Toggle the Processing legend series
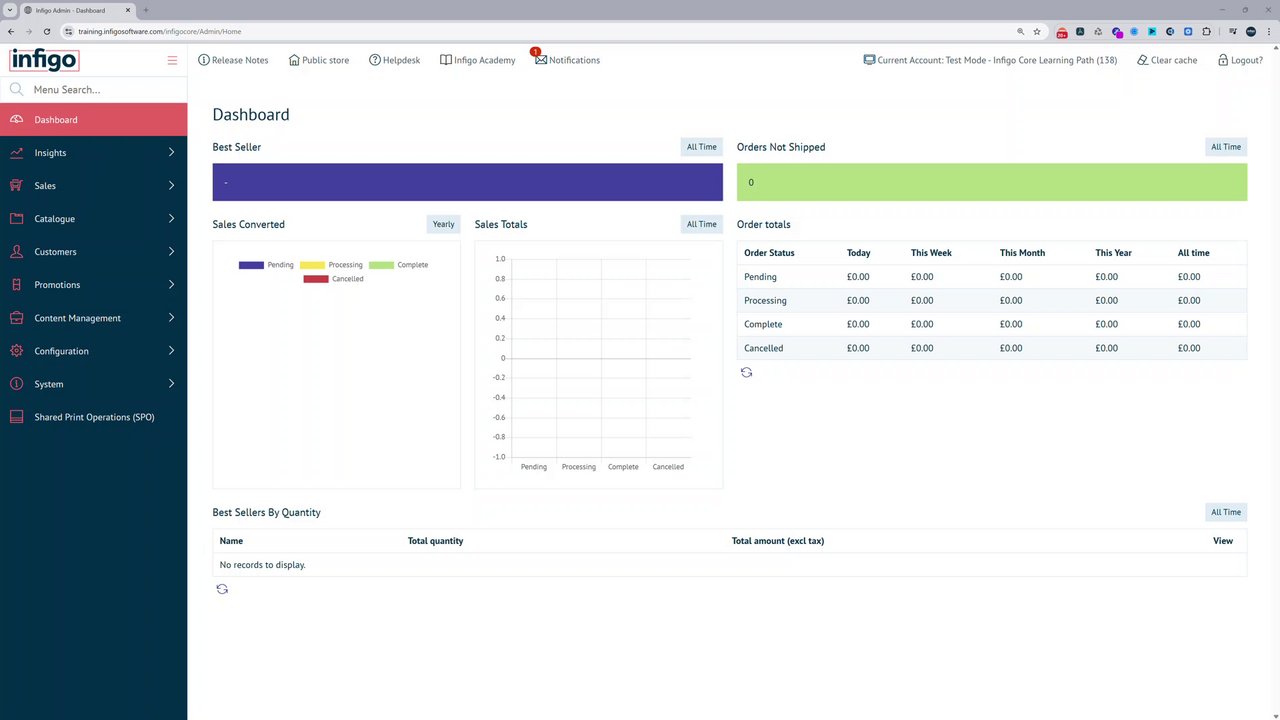 tap(331, 265)
